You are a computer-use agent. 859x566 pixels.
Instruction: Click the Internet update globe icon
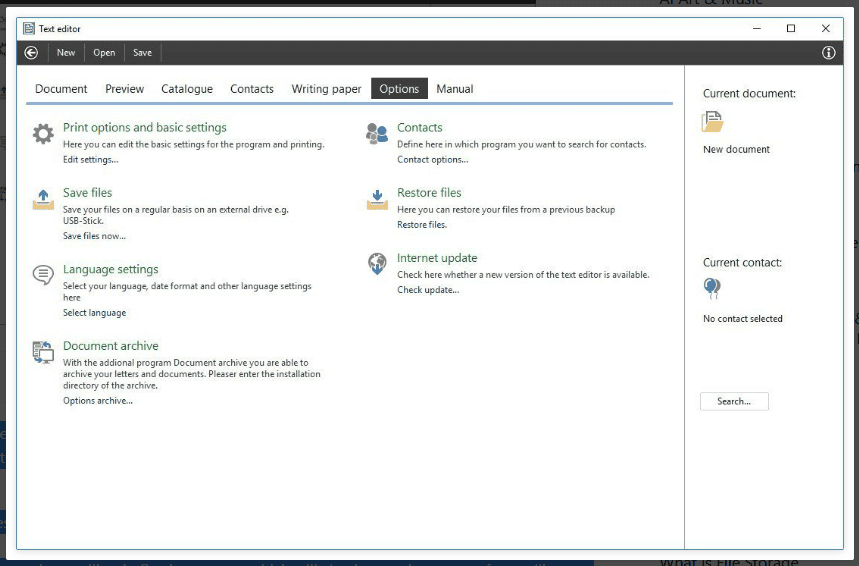pyautogui.click(x=377, y=264)
